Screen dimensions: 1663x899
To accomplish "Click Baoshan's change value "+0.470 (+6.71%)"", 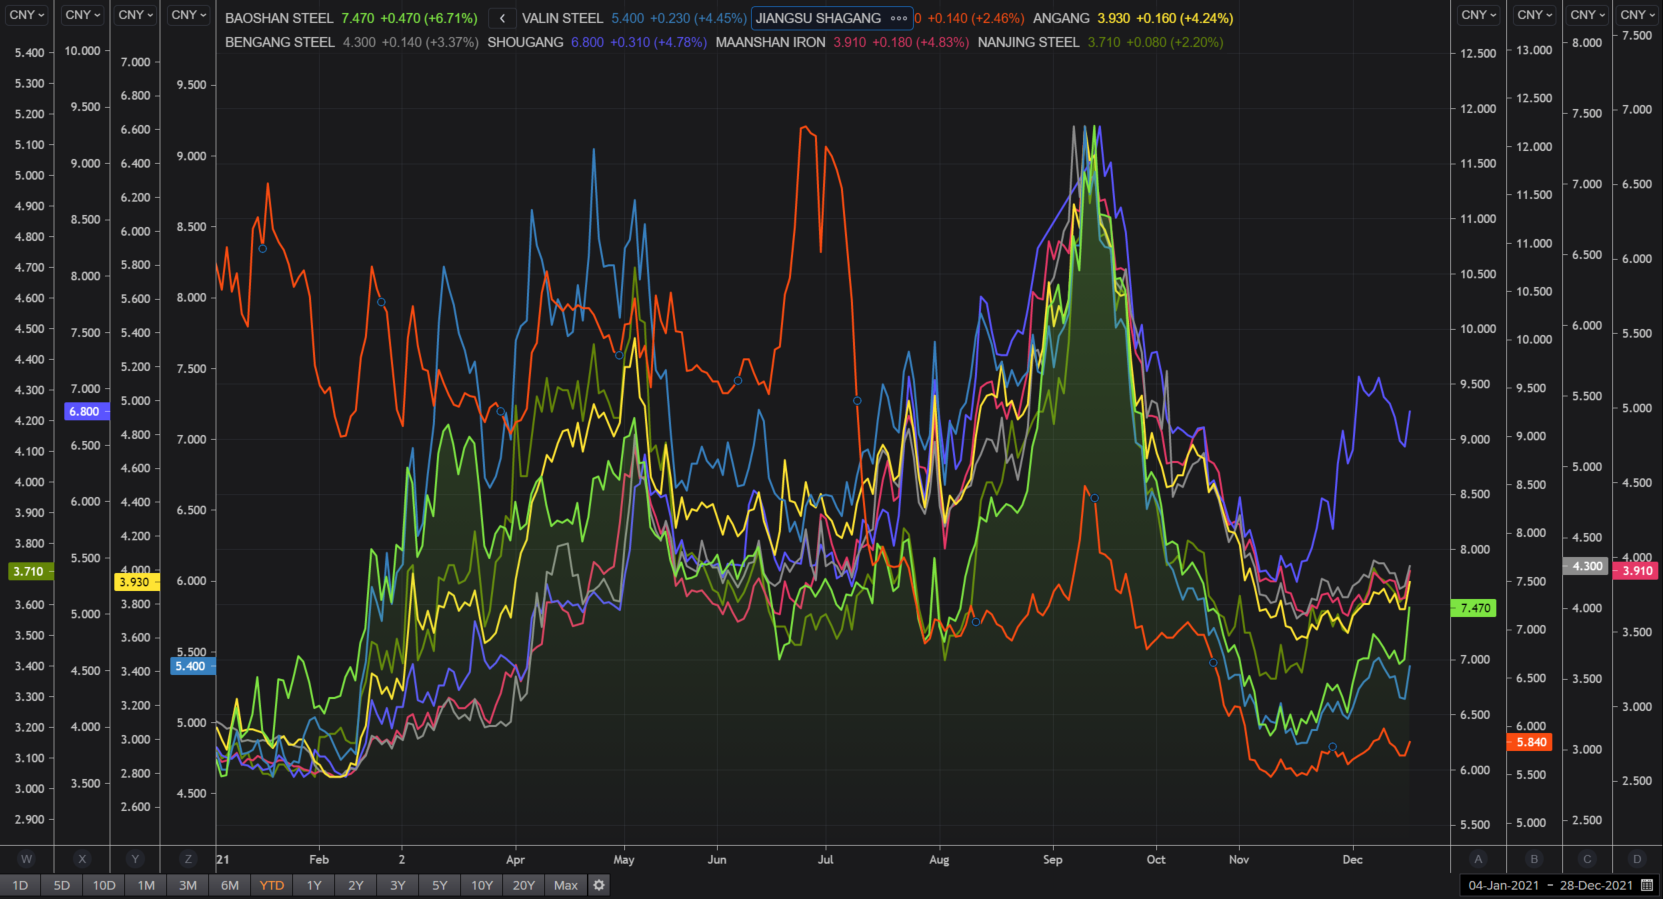I will coord(429,18).
